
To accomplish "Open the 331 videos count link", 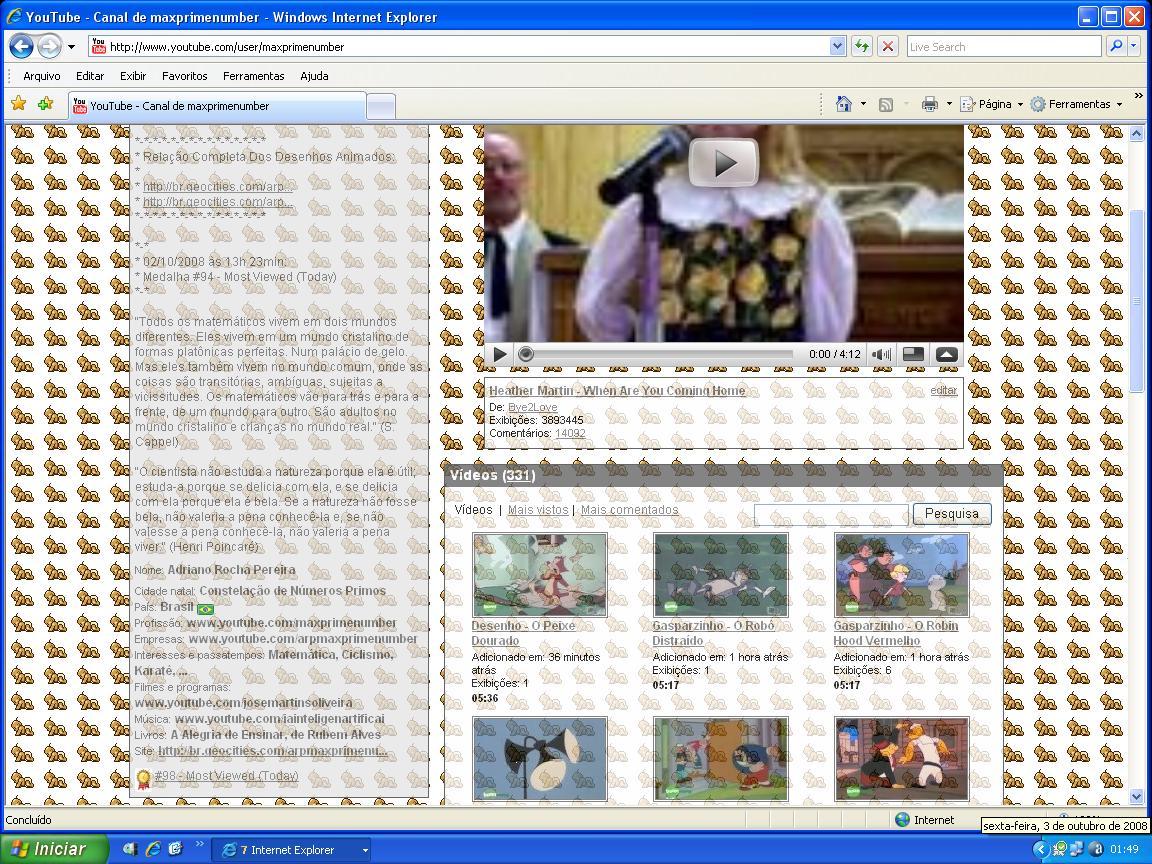I will (x=518, y=475).
